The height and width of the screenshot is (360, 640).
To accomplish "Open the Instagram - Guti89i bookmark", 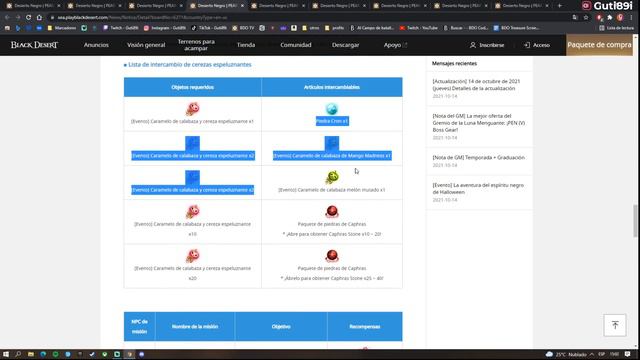I will pyautogui.click(x=165, y=28).
